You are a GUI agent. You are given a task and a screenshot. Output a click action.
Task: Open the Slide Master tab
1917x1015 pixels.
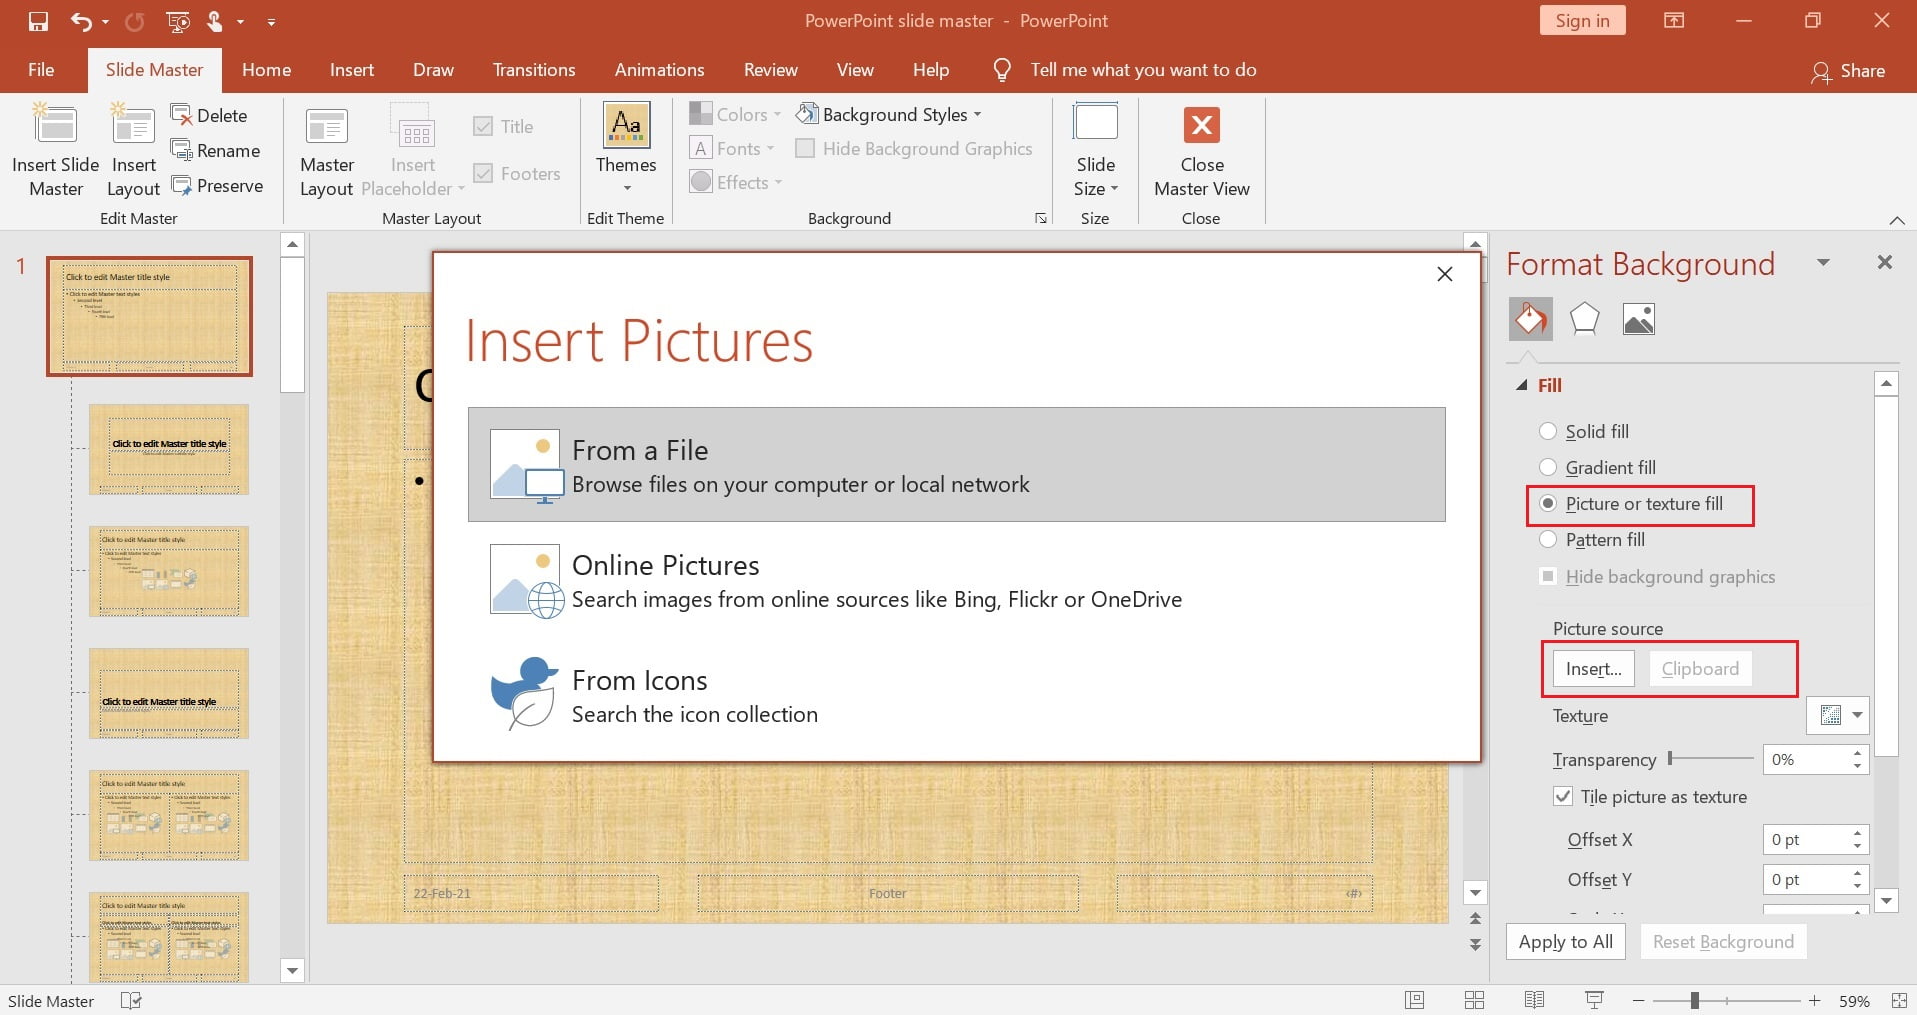[152, 69]
